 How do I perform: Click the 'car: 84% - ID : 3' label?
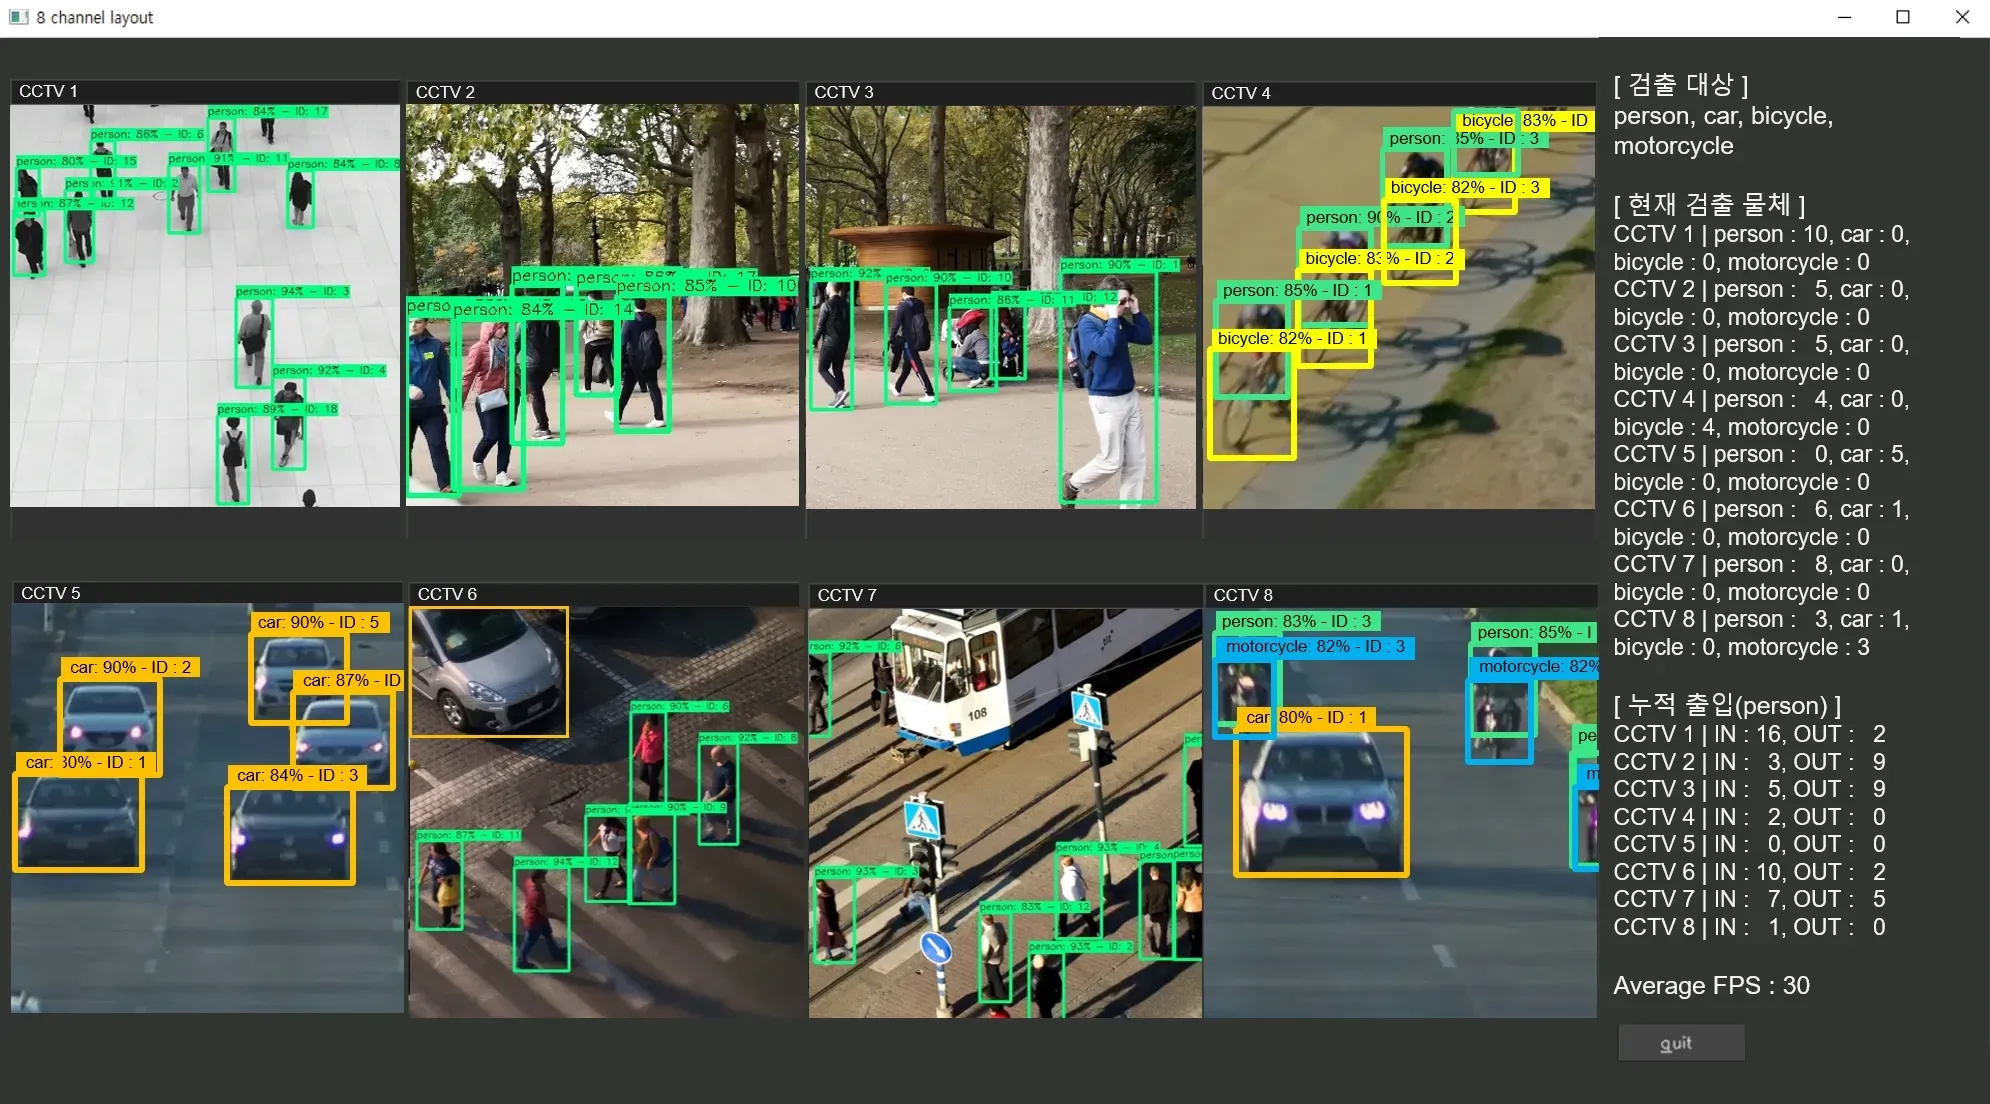pyautogui.click(x=297, y=775)
